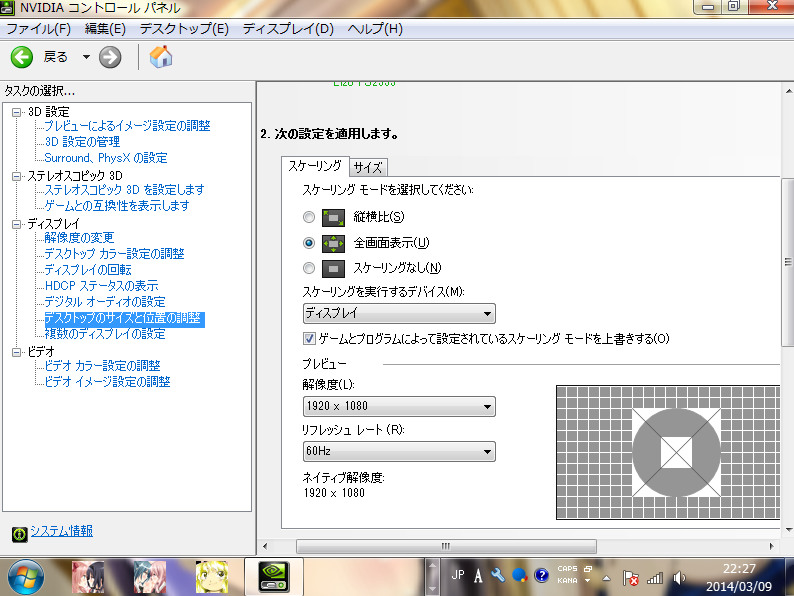The width and height of the screenshot is (794, 596).
Task: Go to the Home page icon
Action: [160, 57]
